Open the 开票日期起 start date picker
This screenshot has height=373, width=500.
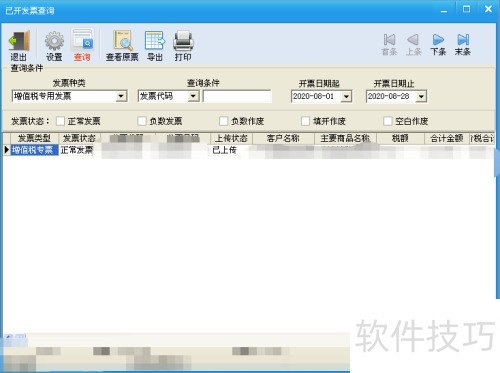[x=346, y=97]
